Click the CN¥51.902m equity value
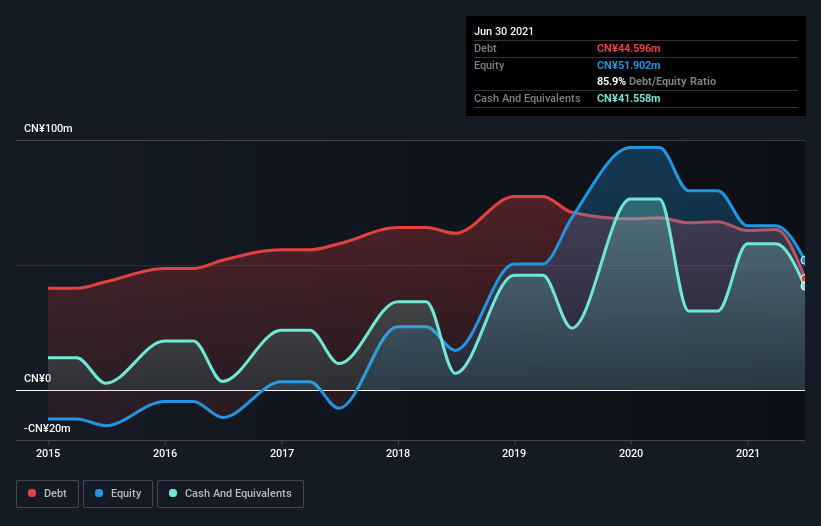The height and width of the screenshot is (526, 821). coord(628,65)
